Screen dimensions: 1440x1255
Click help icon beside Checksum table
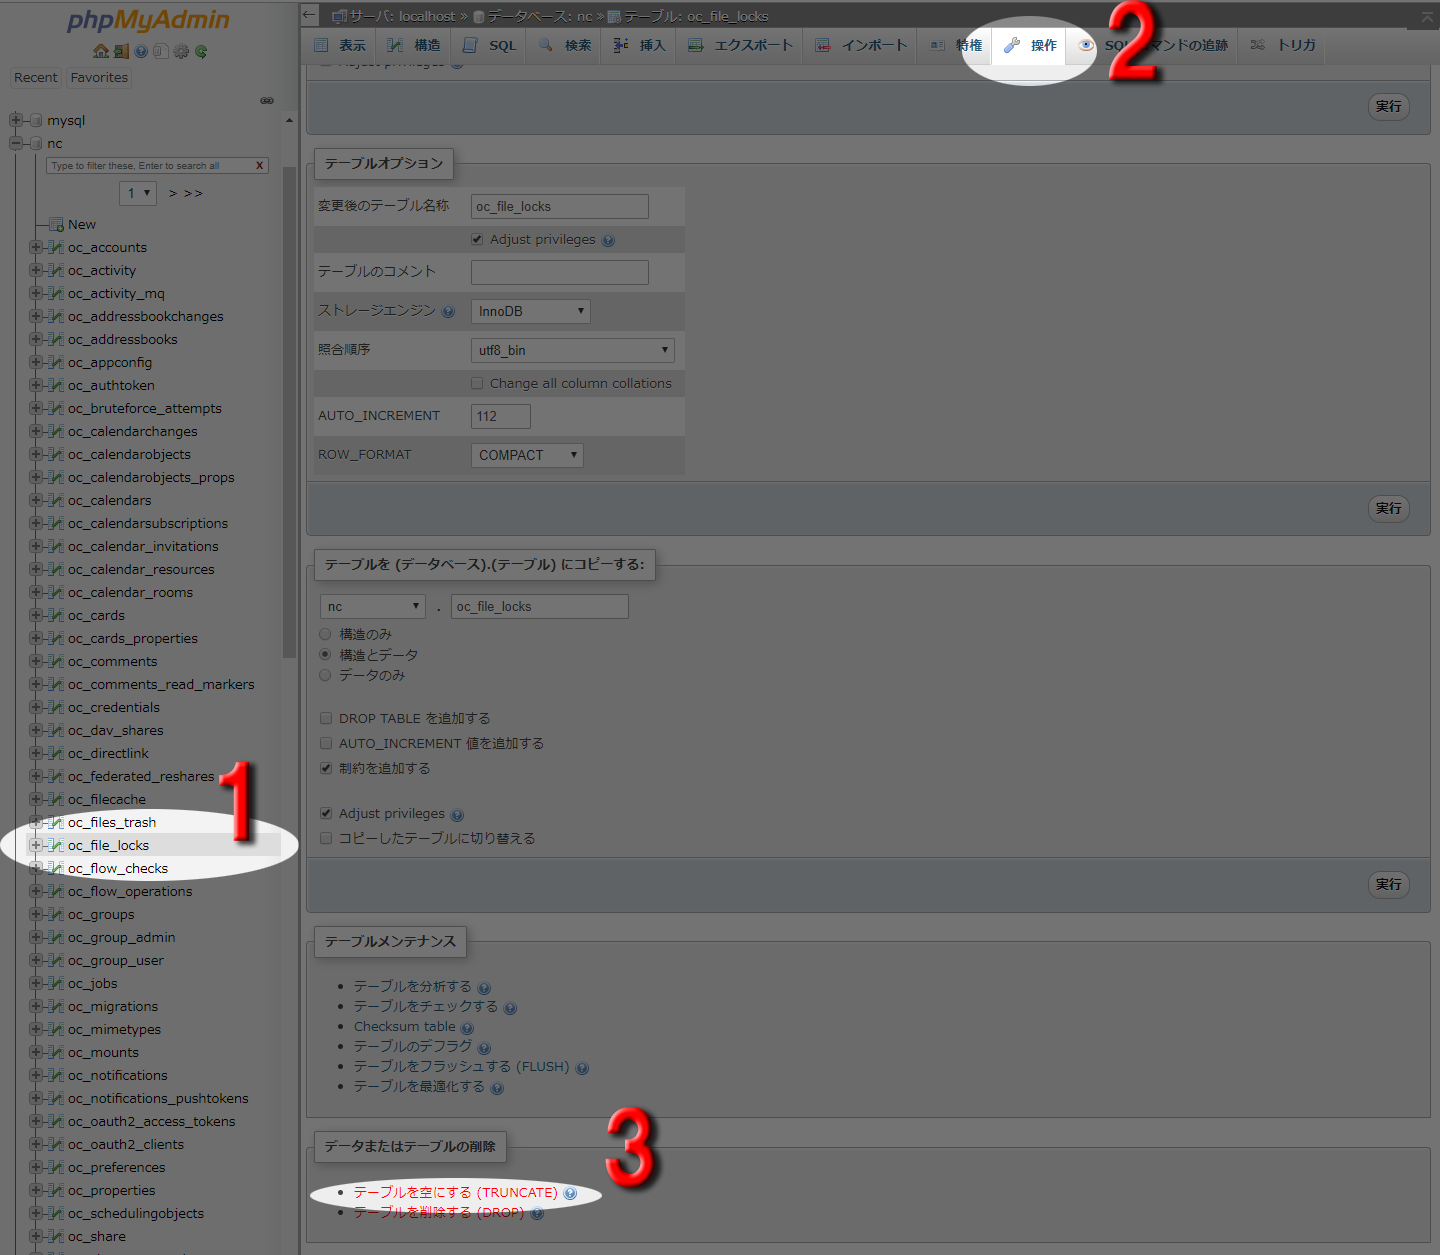(467, 1028)
